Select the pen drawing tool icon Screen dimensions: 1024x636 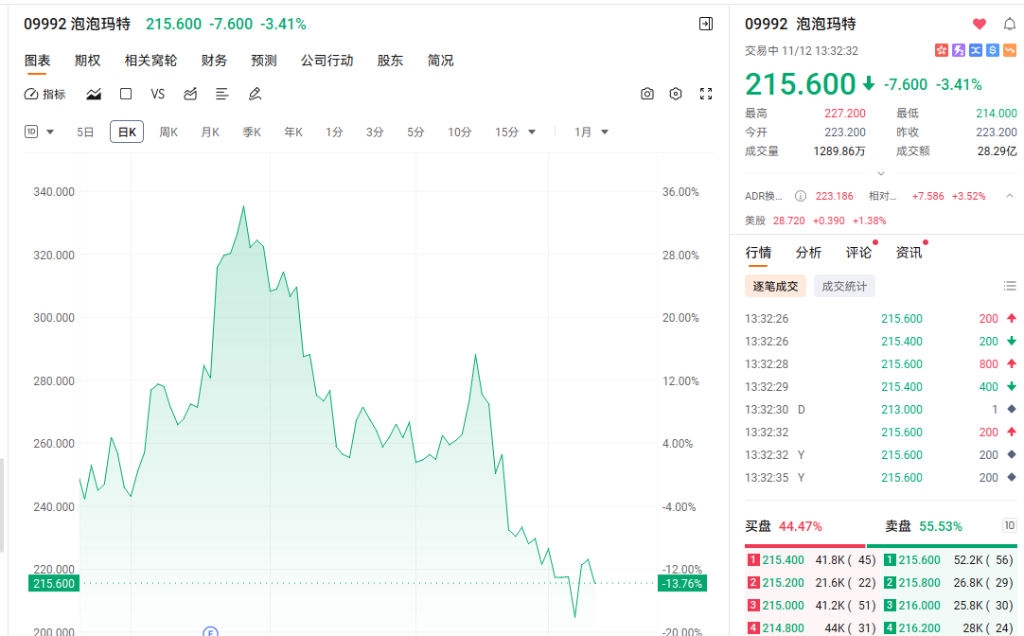[x=255, y=93]
